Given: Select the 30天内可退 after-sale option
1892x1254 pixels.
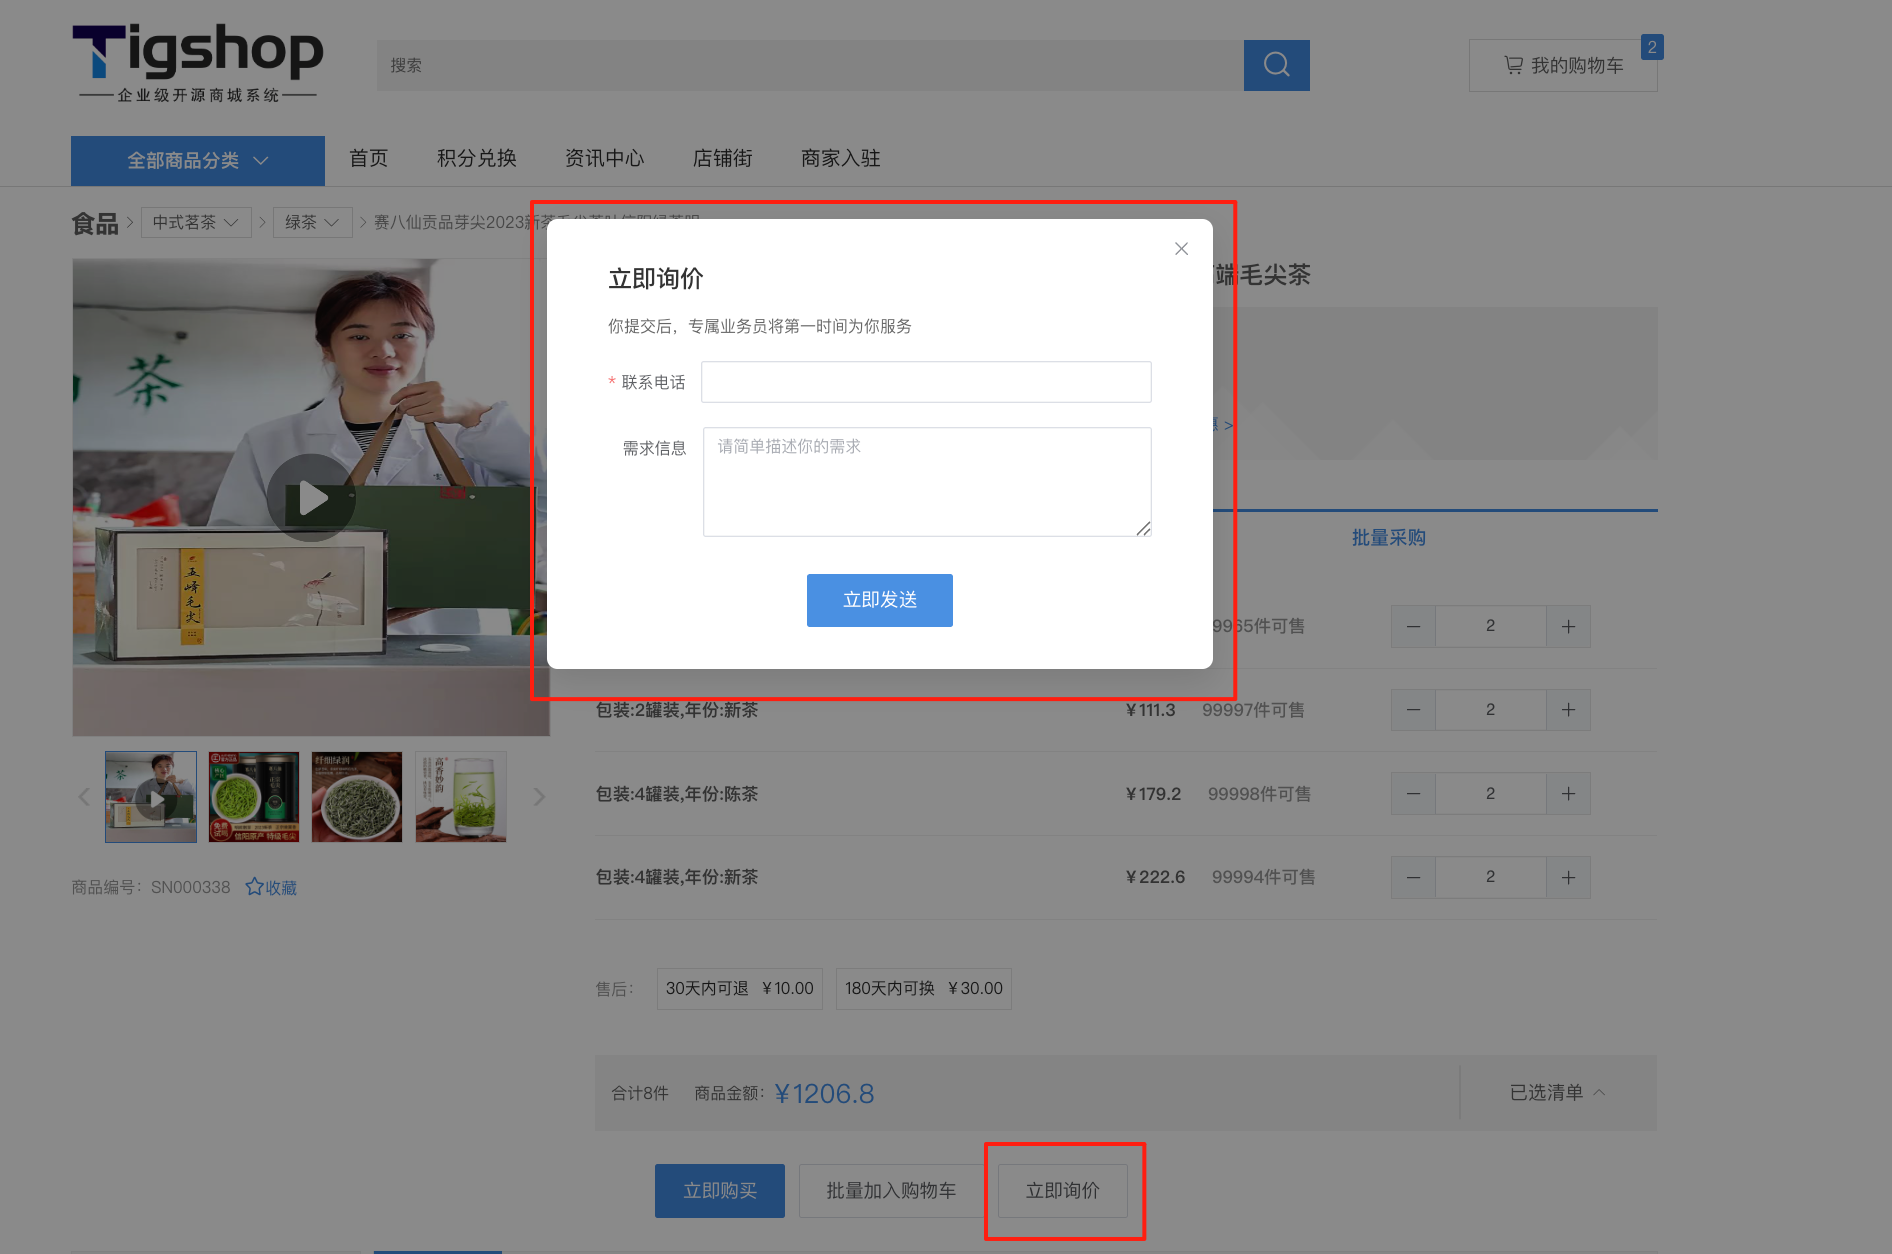Looking at the screenshot, I should click(x=739, y=988).
